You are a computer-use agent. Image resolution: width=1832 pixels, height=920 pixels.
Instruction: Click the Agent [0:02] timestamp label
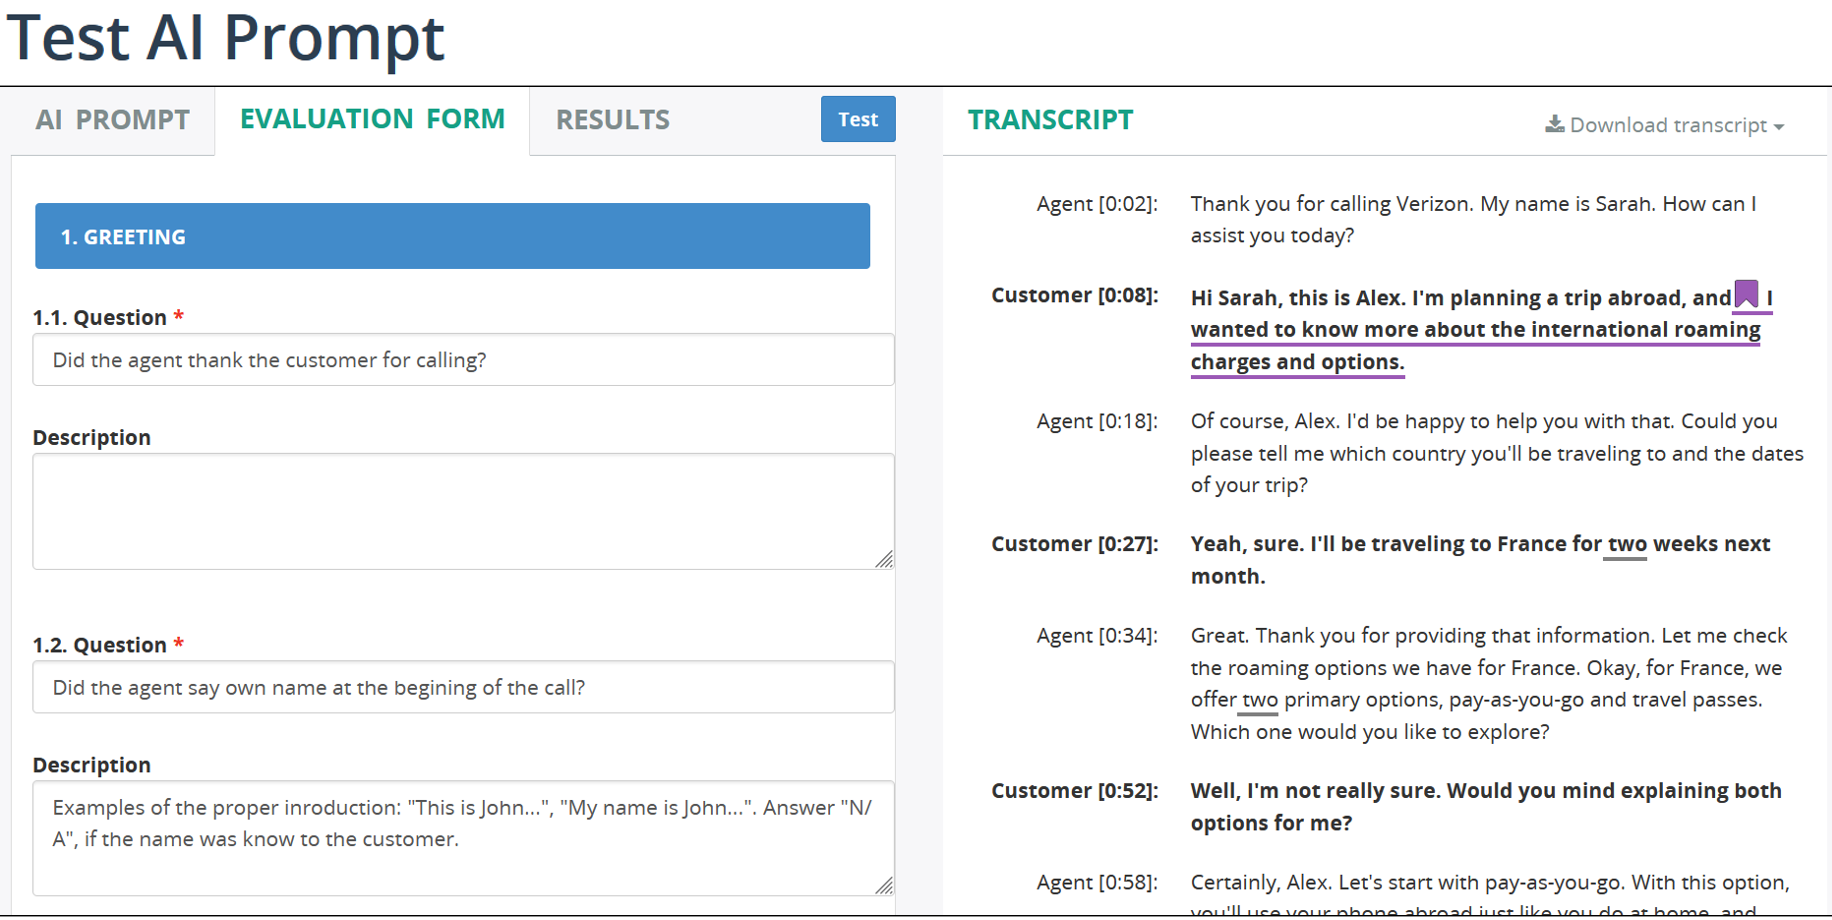1097,204
